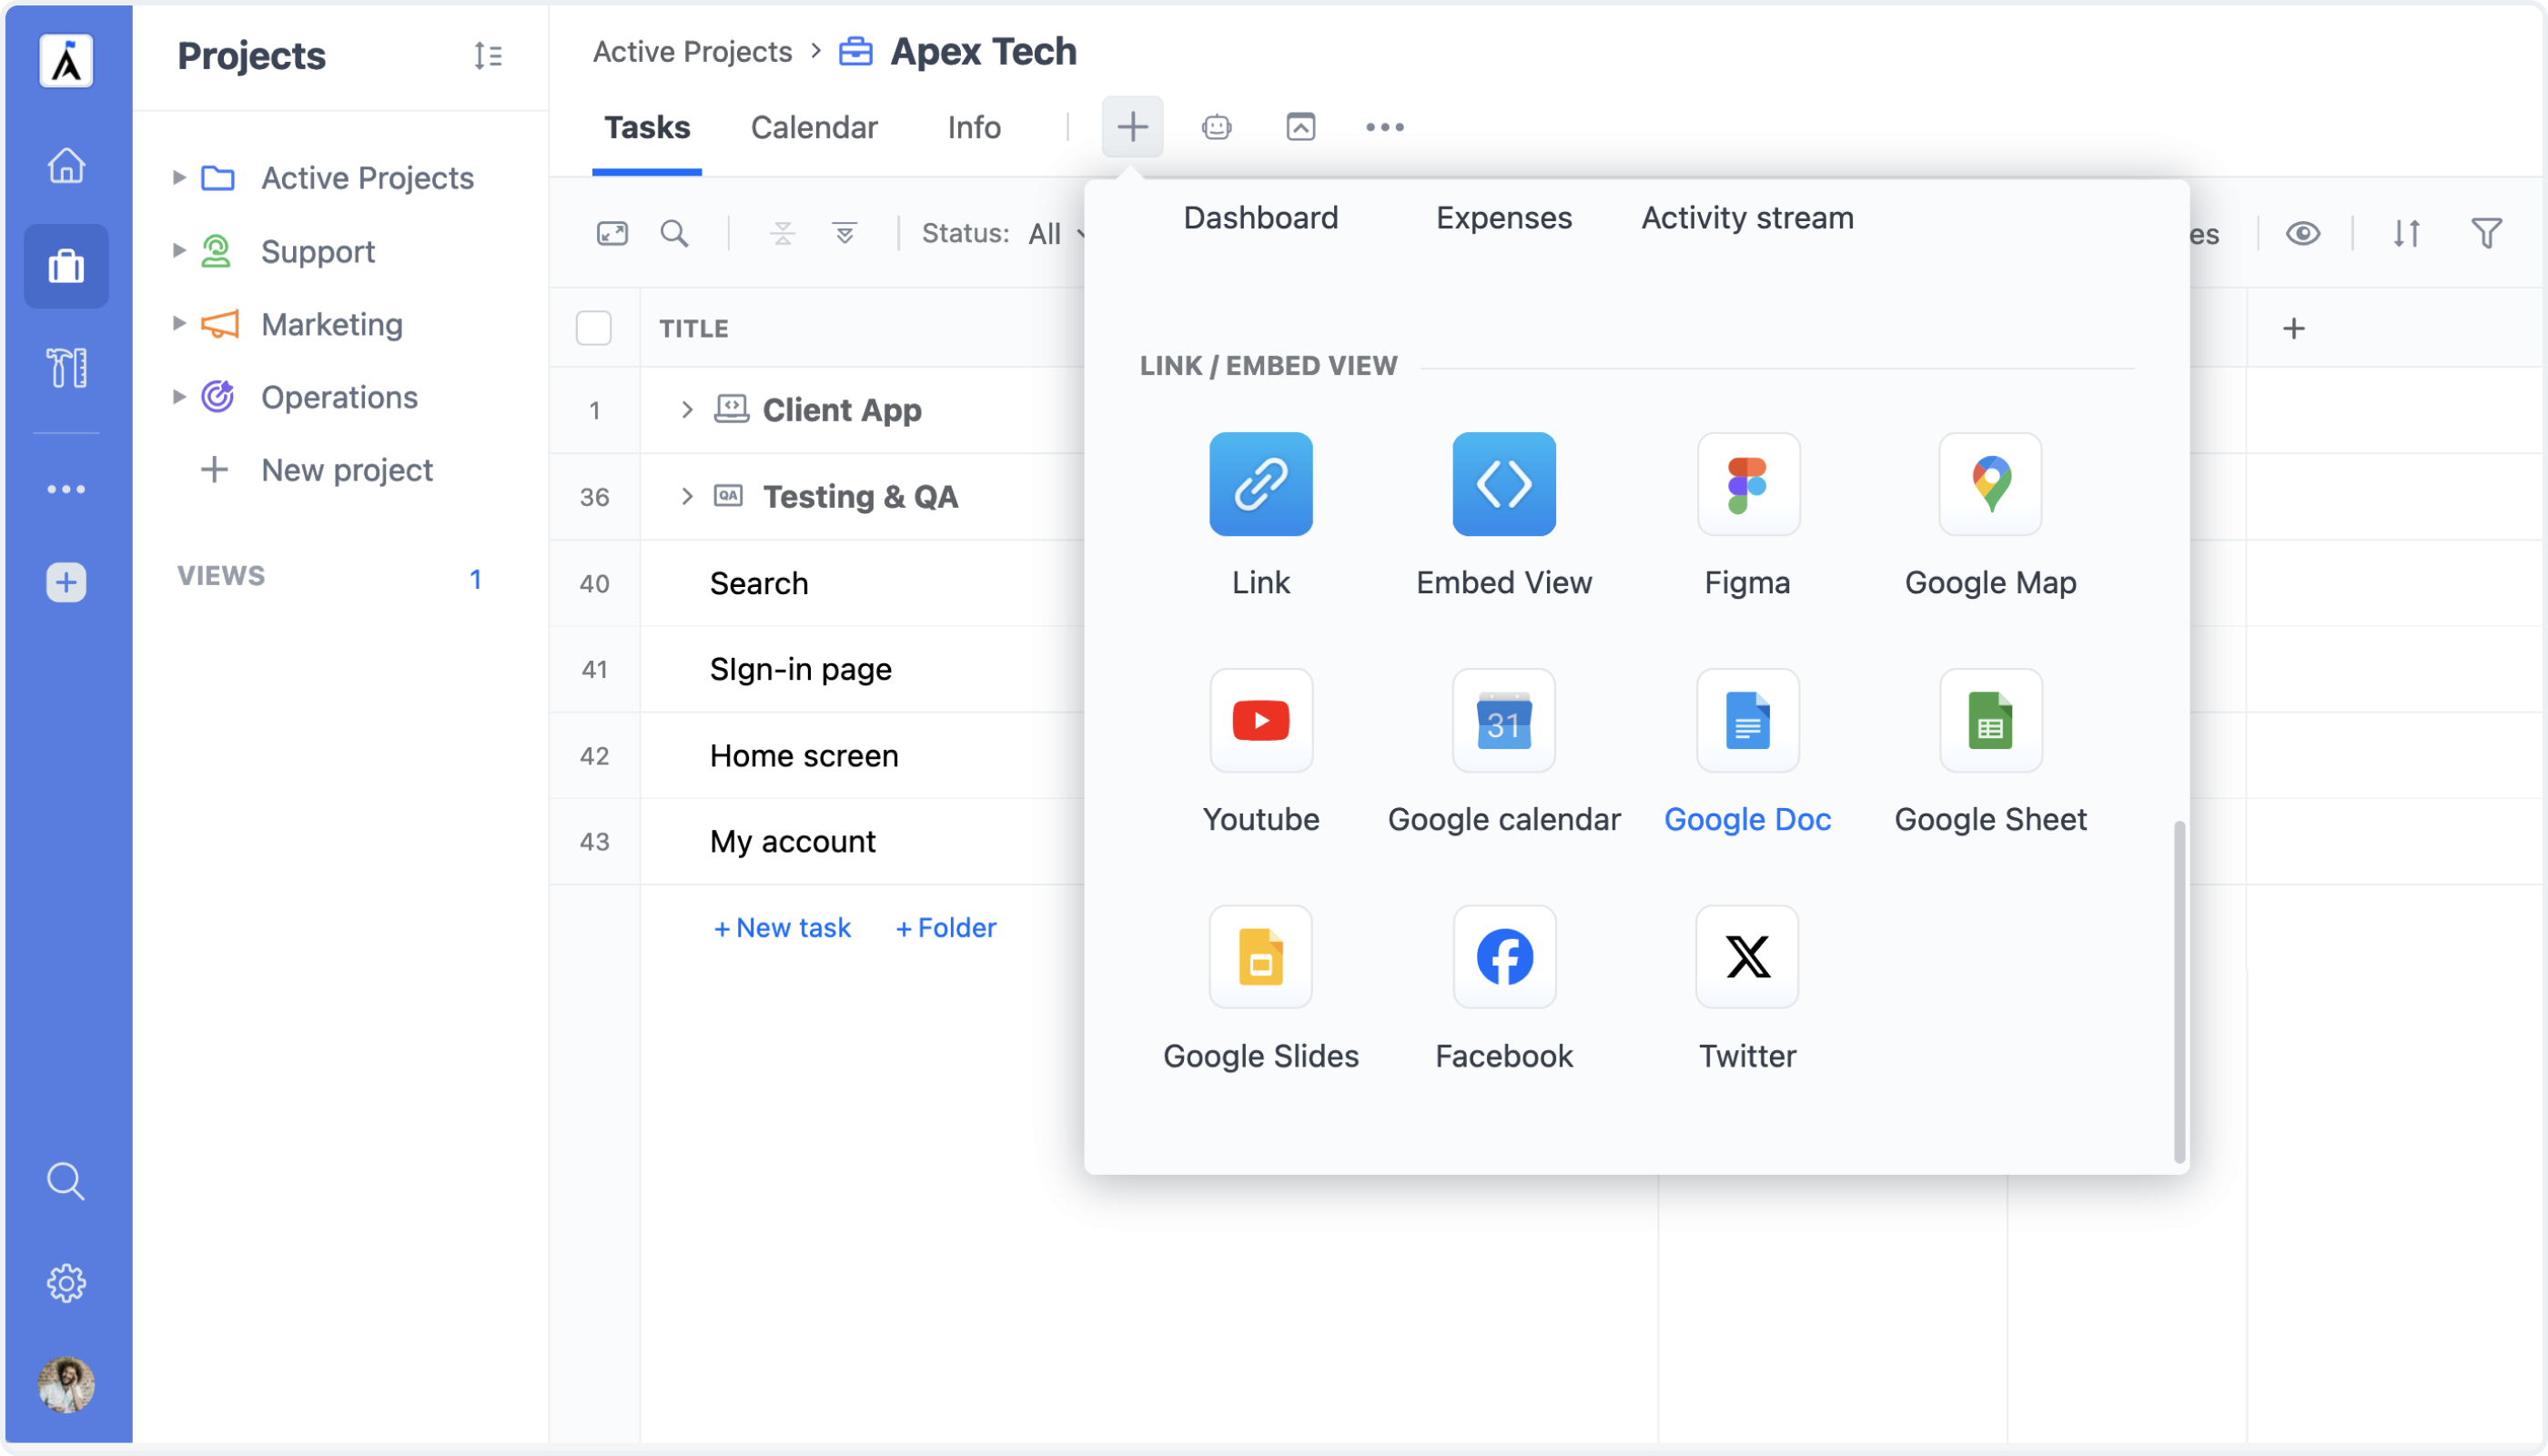Open the settings gear icon
Viewport: 2548px width, 1456px height.
(x=66, y=1283)
